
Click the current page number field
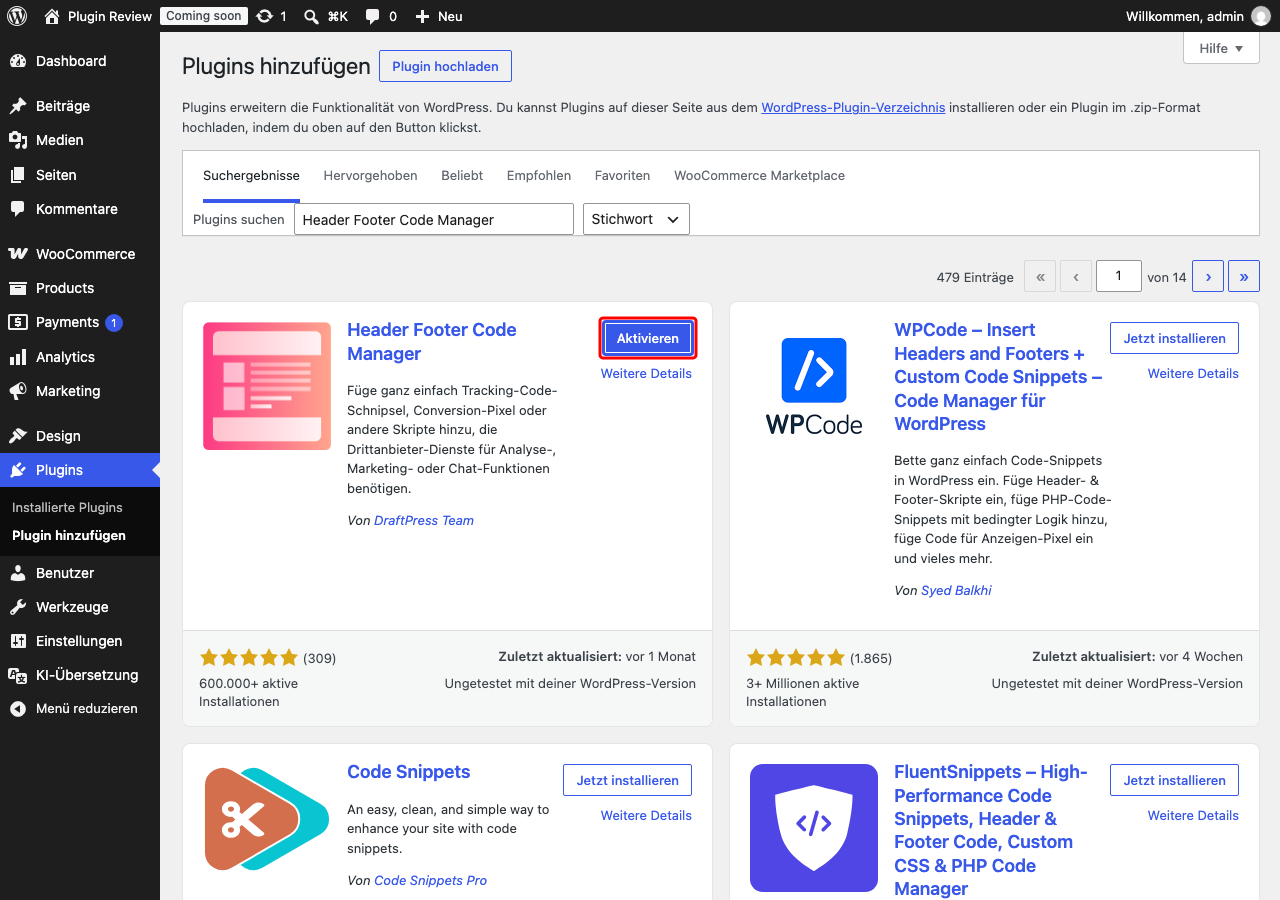[x=1118, y=276]
